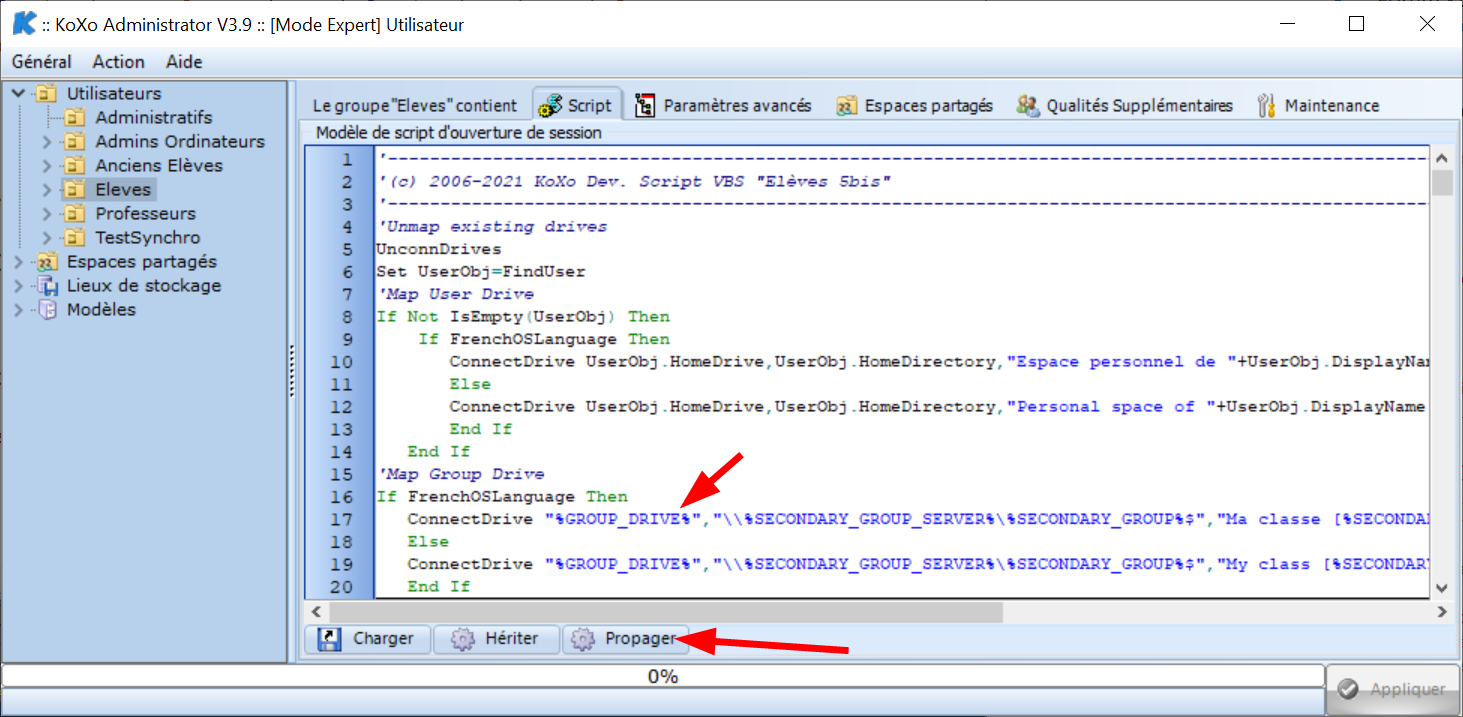Select Modèles in the tree
Image resolution: width=1463 pixels, height=717 pixels.
[x=101, y=309]
